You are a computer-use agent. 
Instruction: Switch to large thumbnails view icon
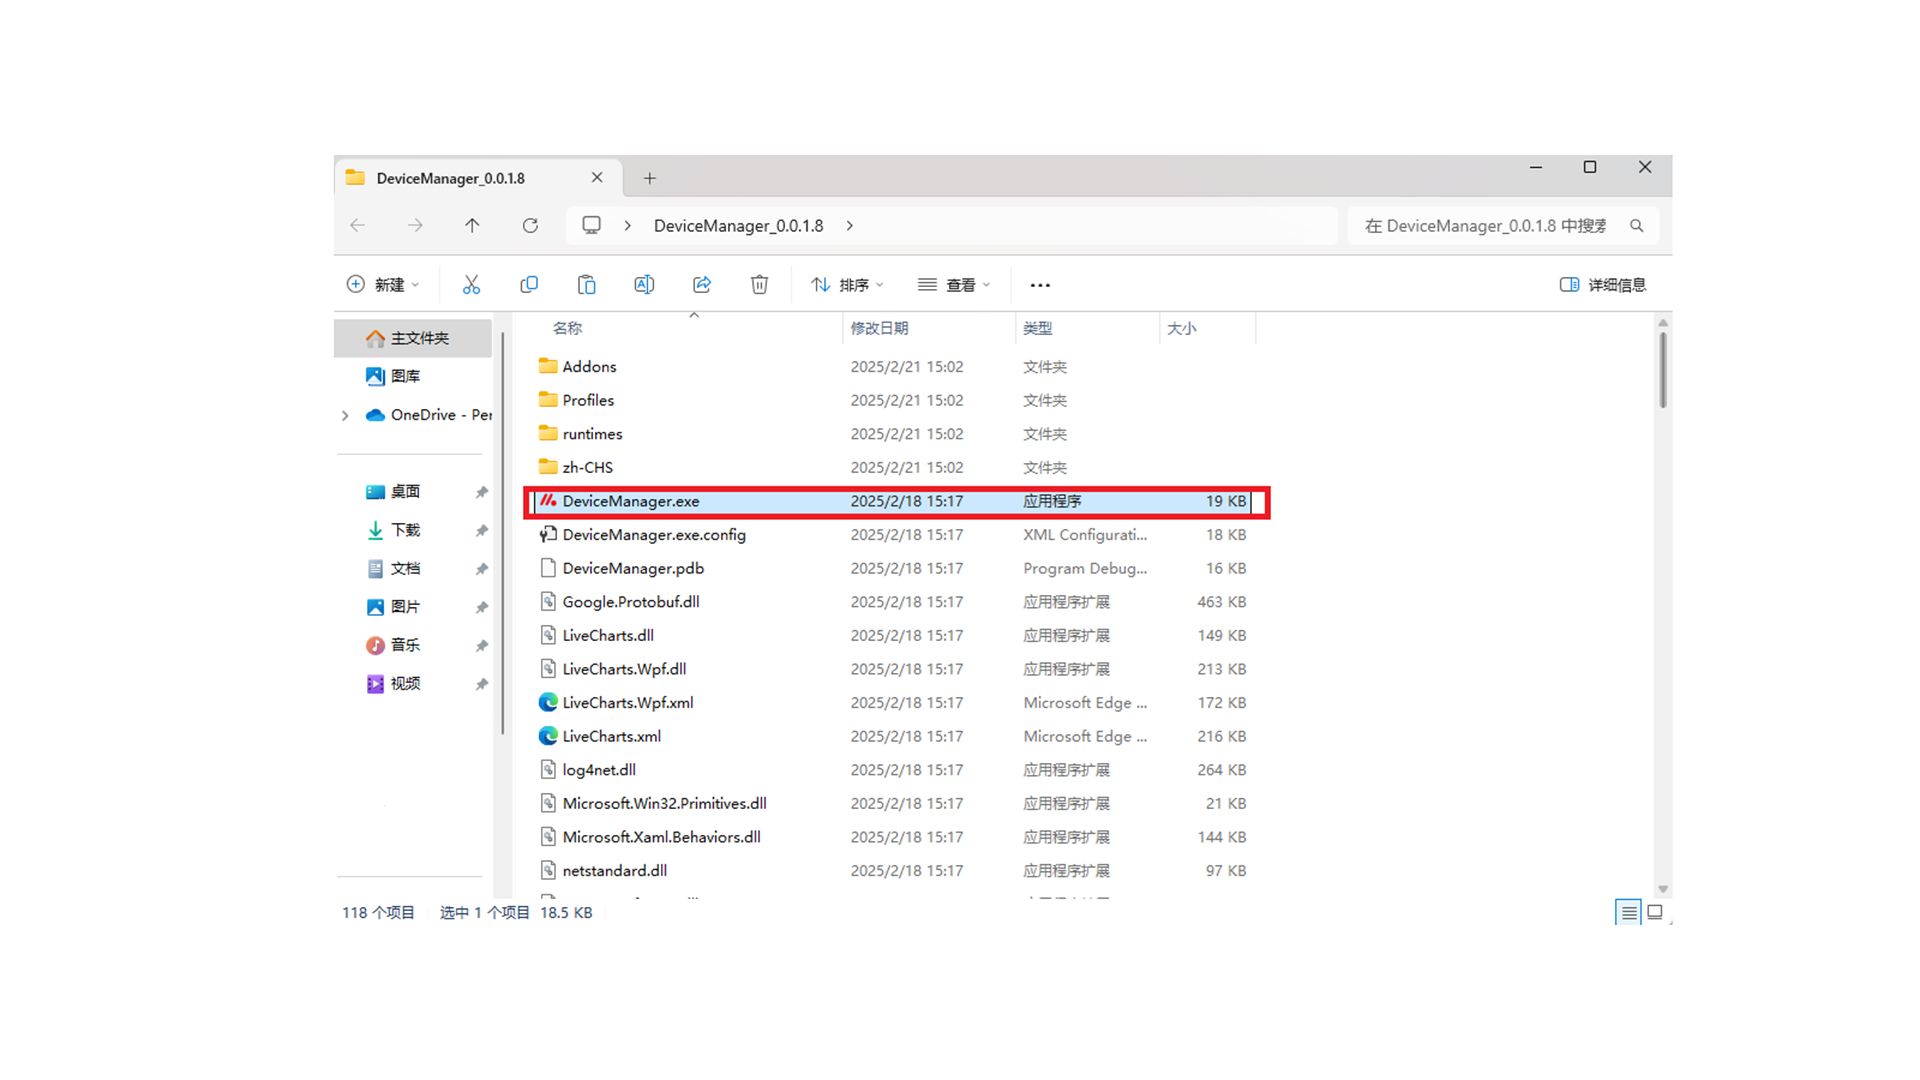[1655, 912]
